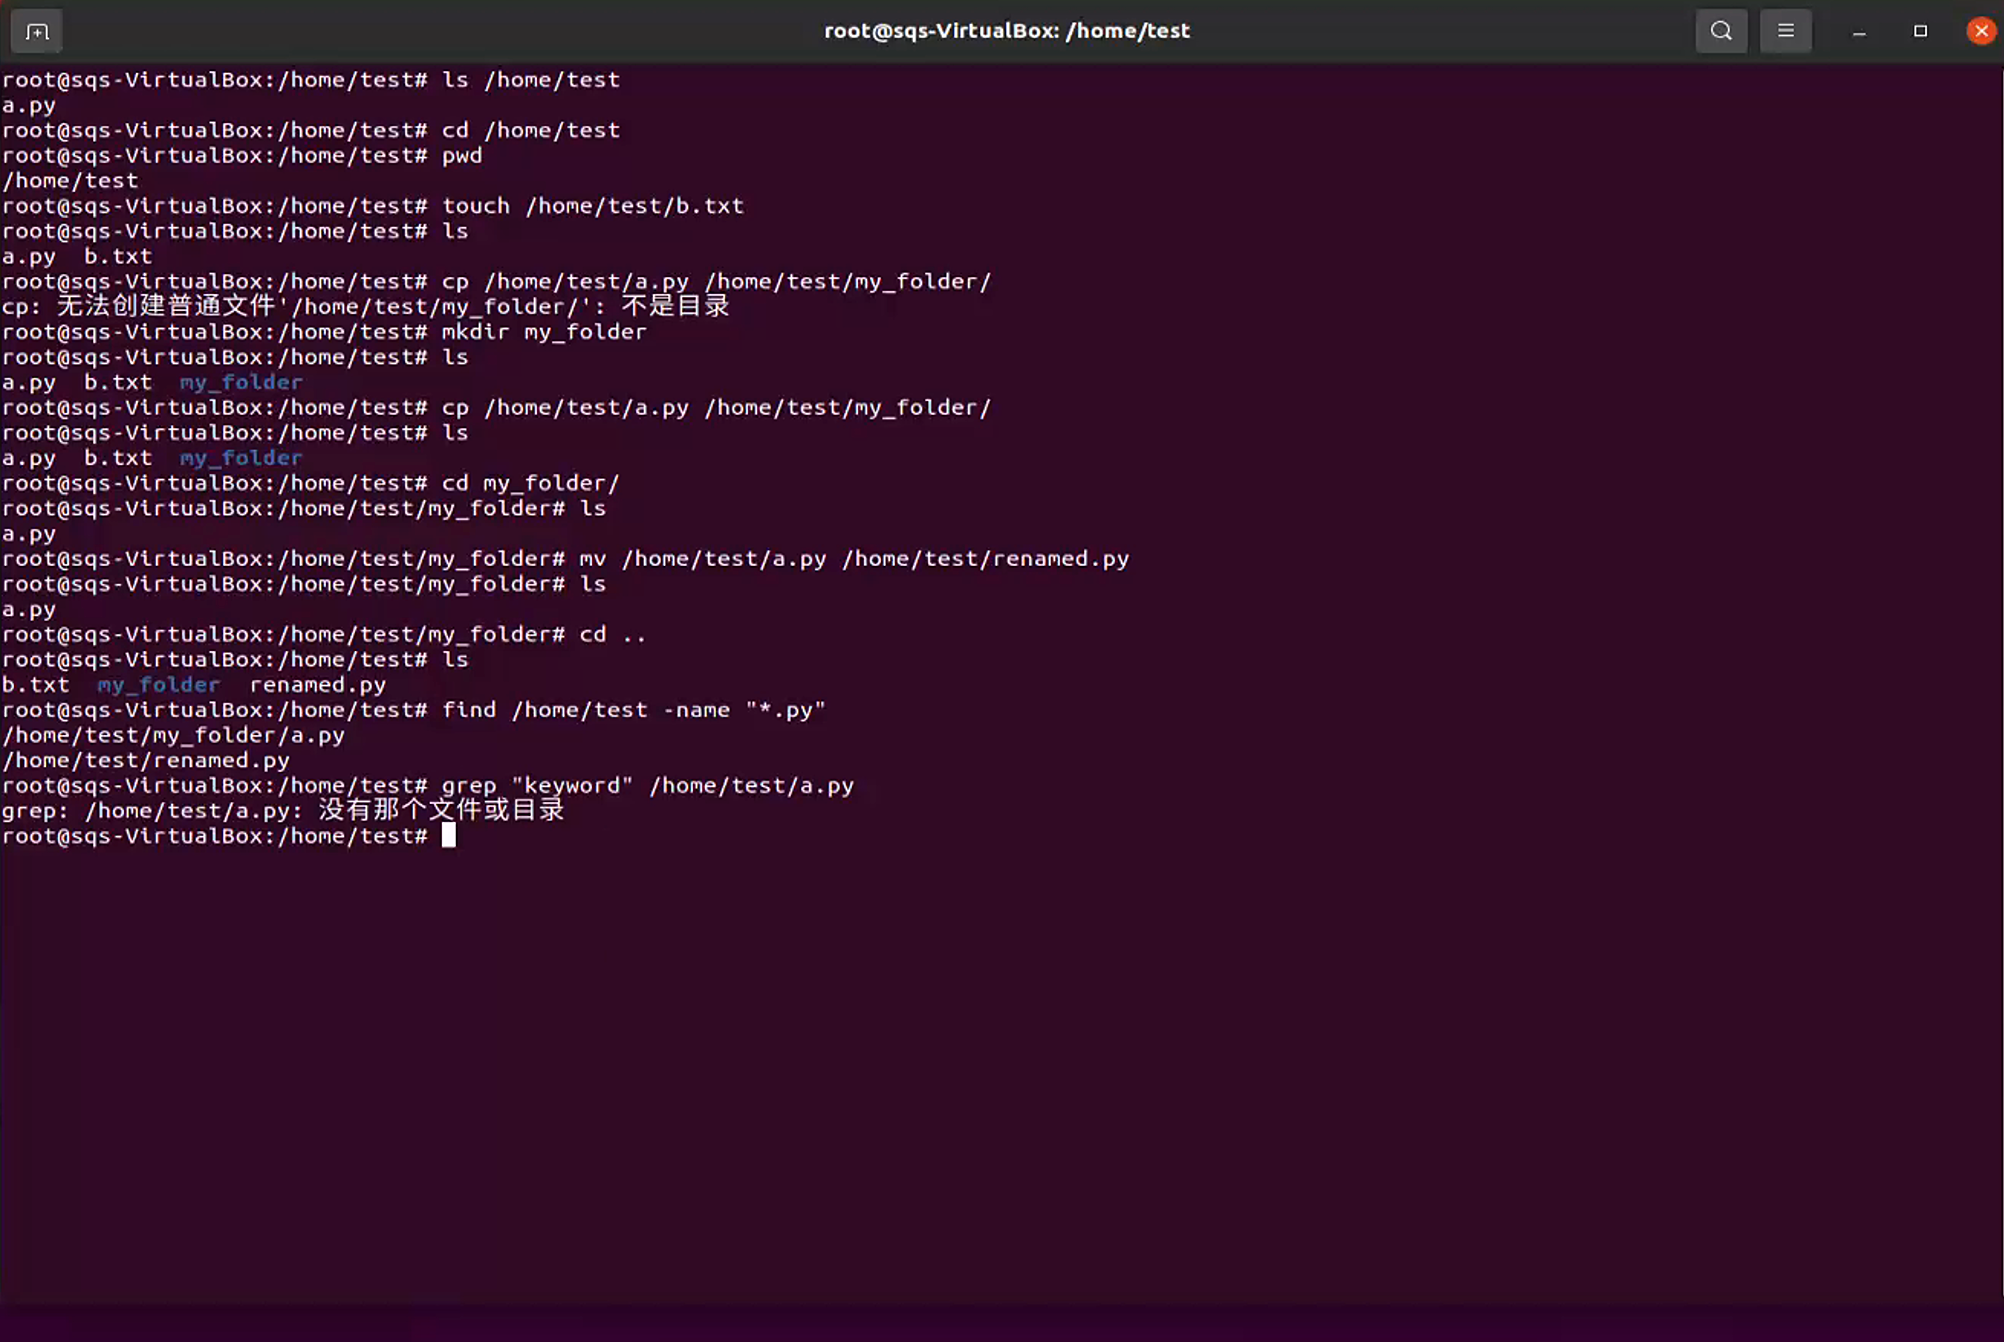Screen dimensions: 2004x1342
Task: Close the terminal window
Action: (x=1981, y=31)
